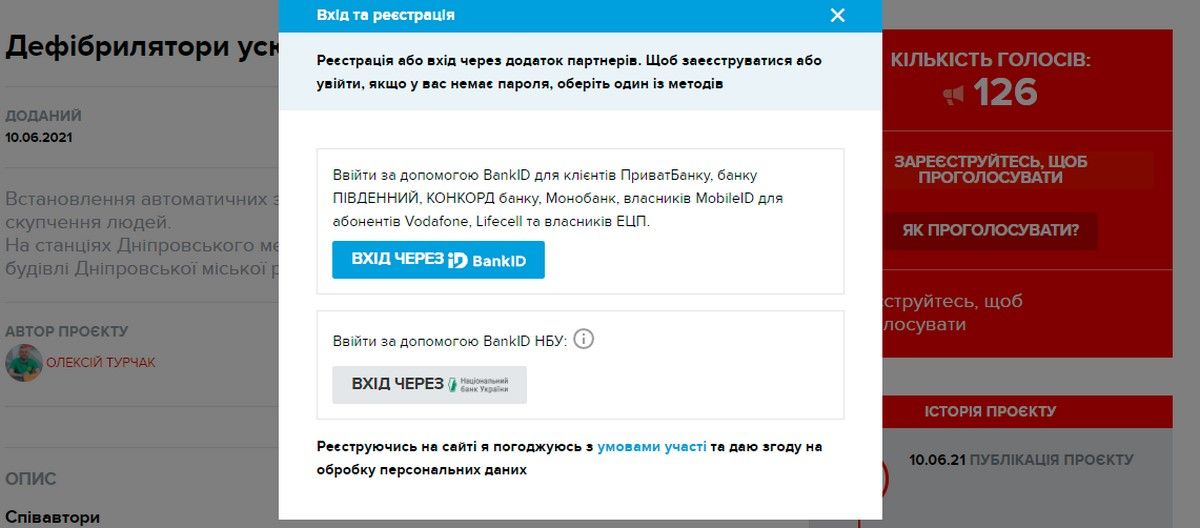1200x528 pixels.
Task: Click ЗАРЕЄСТРУЙТЕСЬ, ЩОБ ПРОГОЛОСУВАТИ button
Action: pos(990,169)
